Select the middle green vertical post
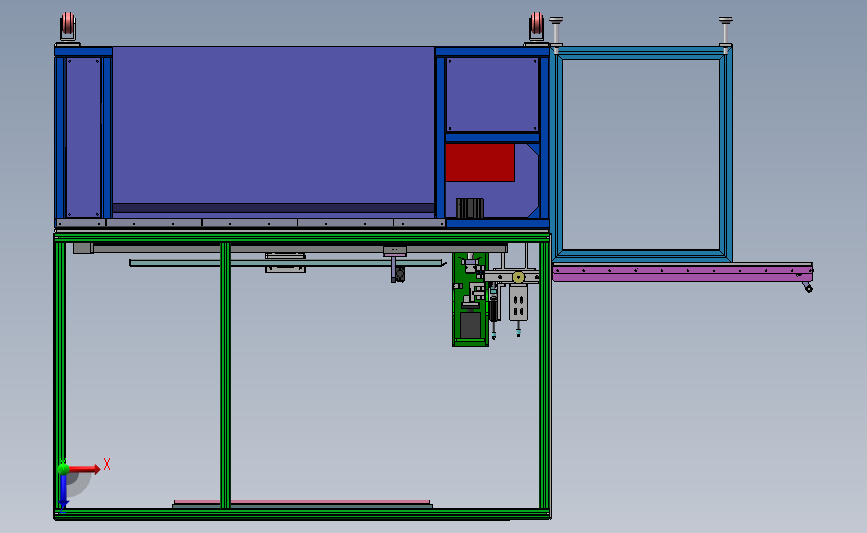The image size is (867, 533). tap(225, 375)
